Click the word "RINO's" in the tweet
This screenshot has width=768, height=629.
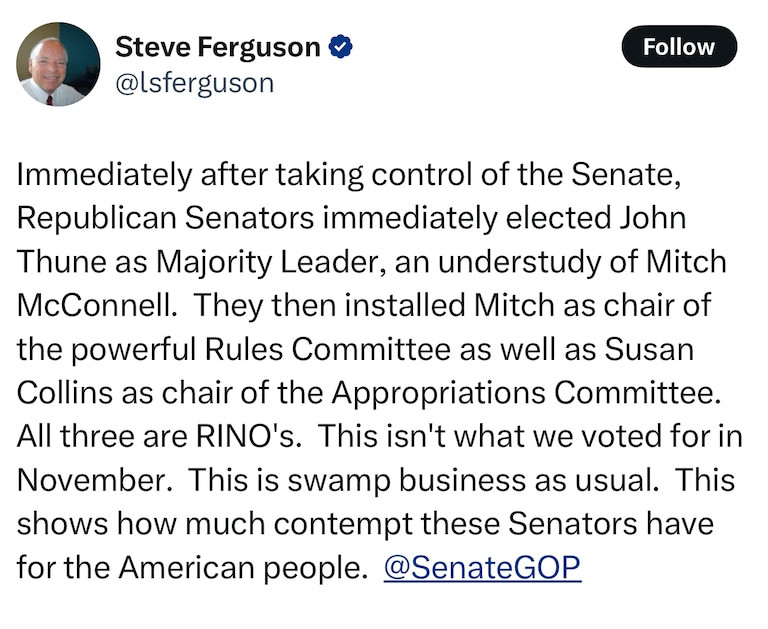click(x=229, y=437)
